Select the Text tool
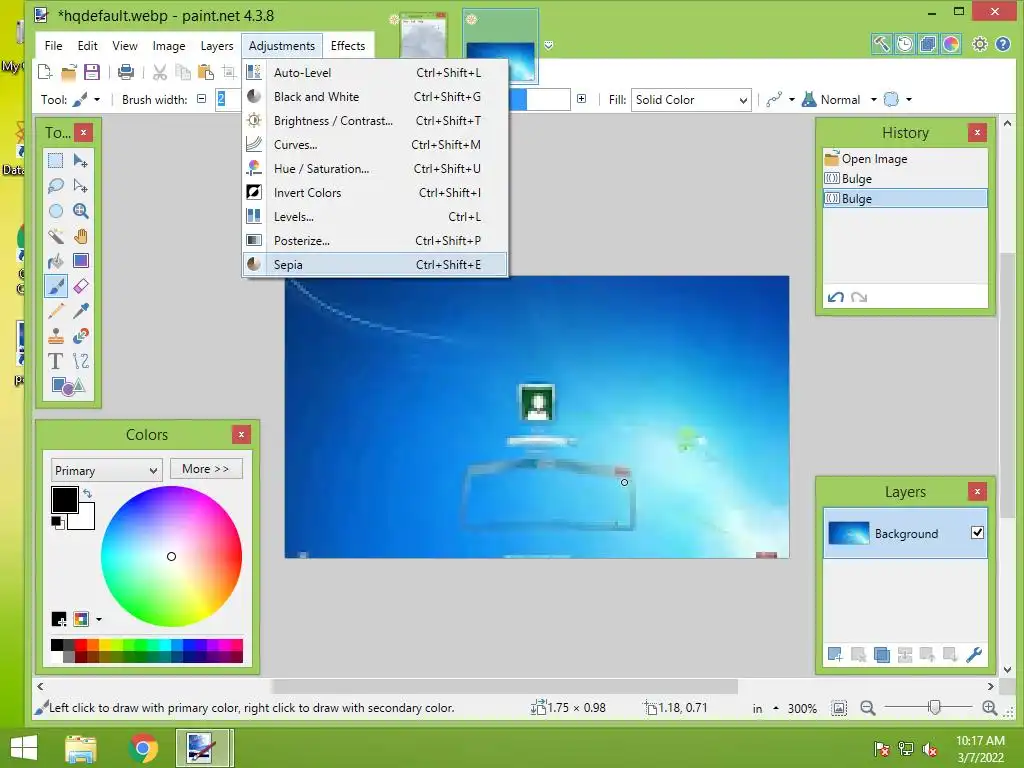The image size is (1024, 768). pyautogui.click(x=56, y=360)
